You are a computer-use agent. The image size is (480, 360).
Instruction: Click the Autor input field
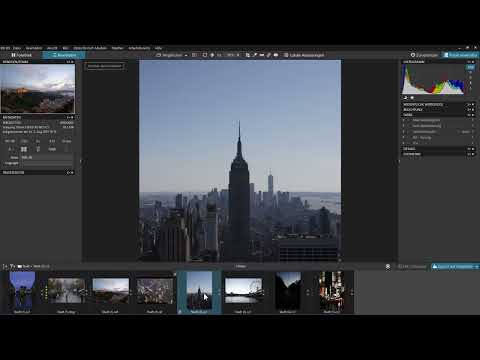[46, 157]
